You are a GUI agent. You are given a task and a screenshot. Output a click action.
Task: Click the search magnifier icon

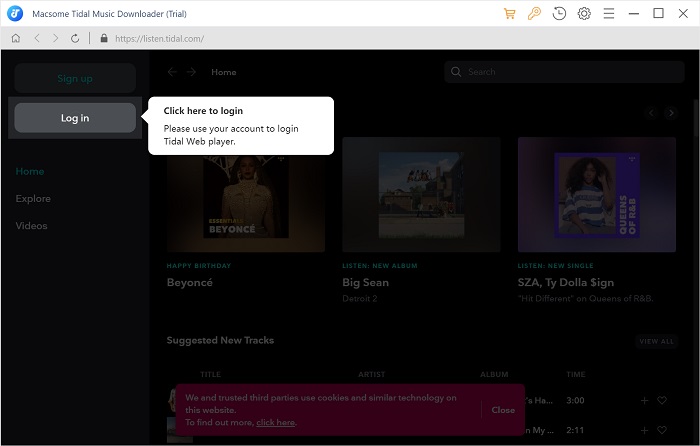(x=456, y=72)
